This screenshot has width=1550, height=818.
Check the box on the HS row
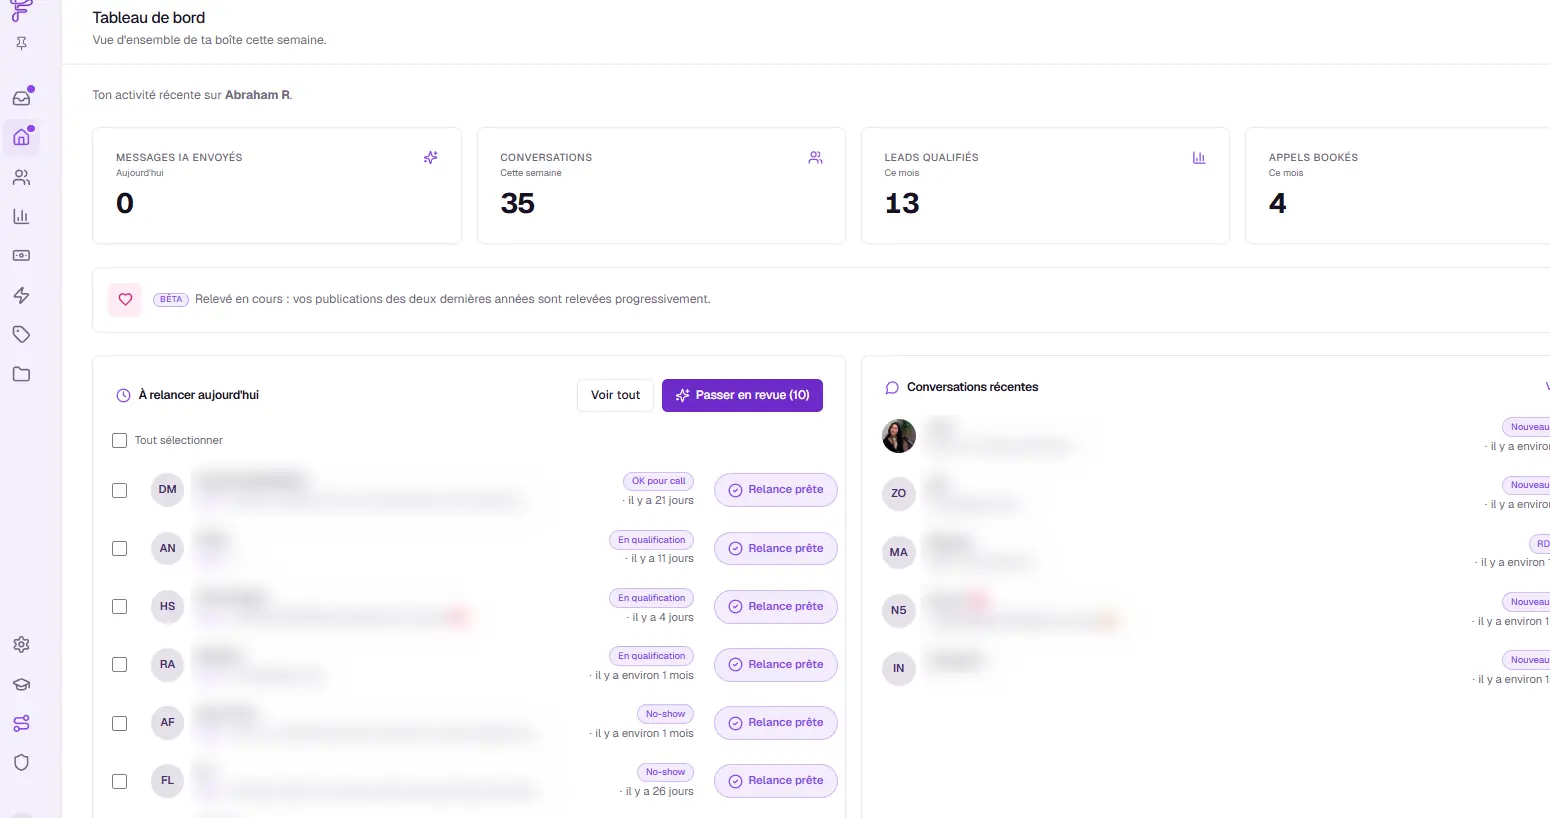point(120,606)
